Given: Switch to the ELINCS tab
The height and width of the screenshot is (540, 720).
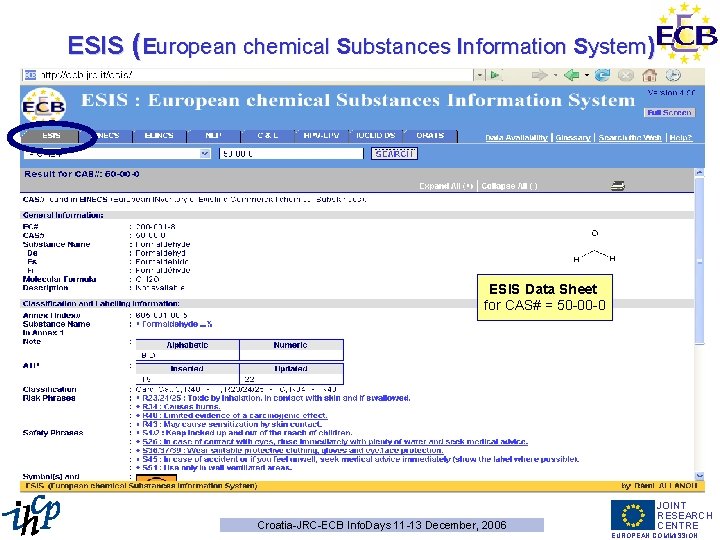Looking at the screenshot, I should click(159, 135).
